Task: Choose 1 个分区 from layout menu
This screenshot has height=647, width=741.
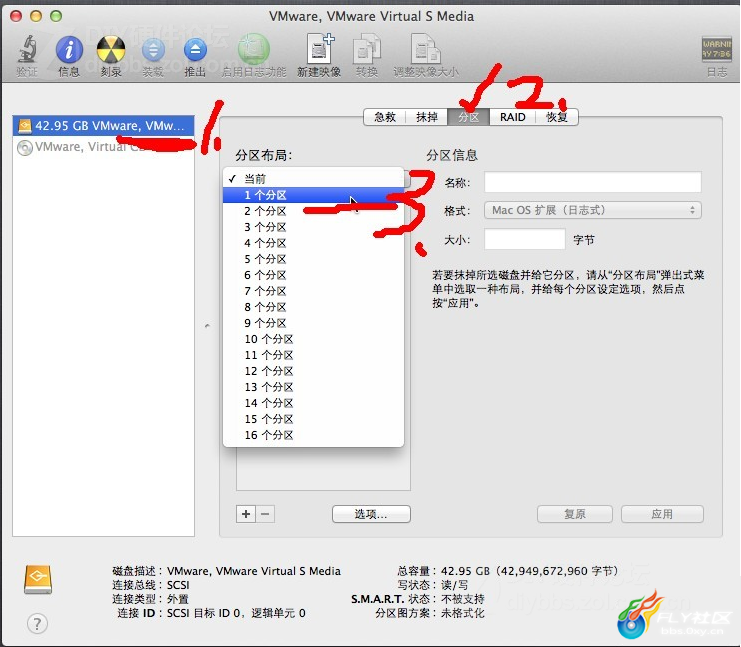Action: click(313, 195)
